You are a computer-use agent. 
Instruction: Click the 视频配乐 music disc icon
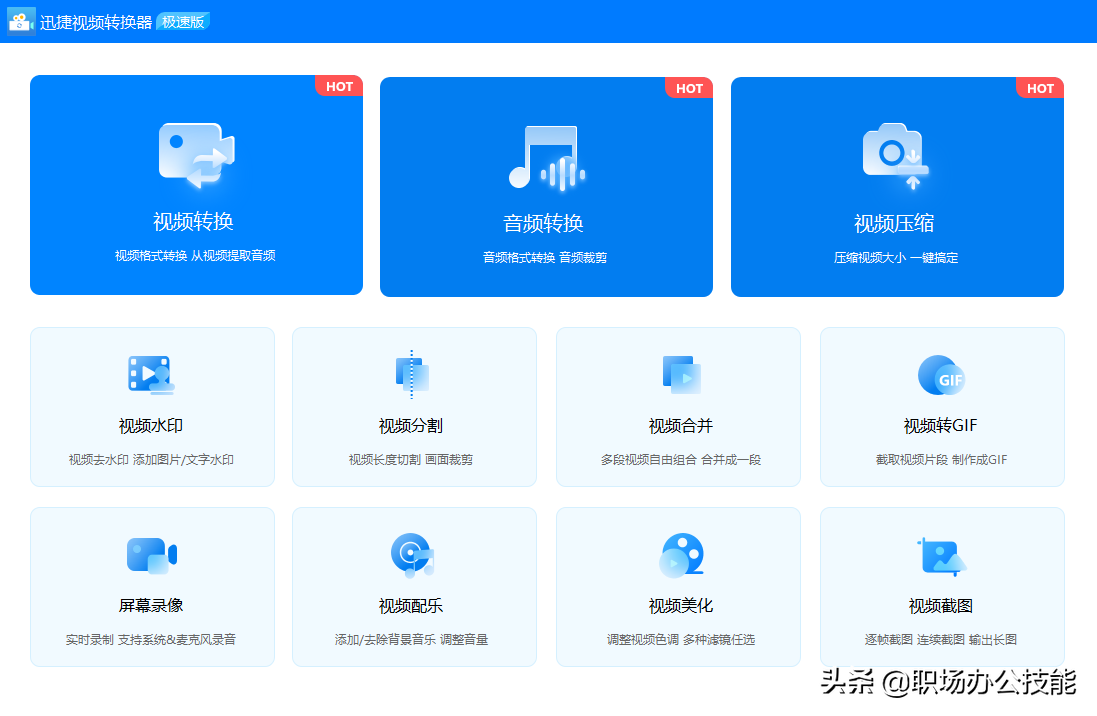click(x=413, y=555)
